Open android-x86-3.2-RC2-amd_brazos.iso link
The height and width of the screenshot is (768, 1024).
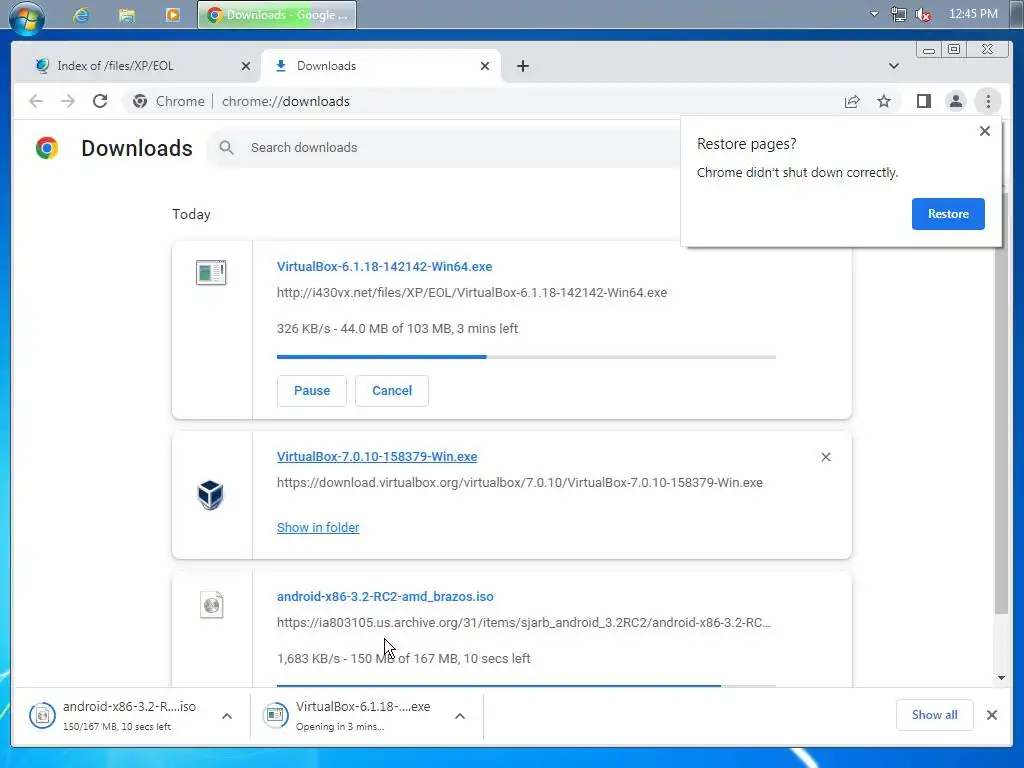[385, 596]
